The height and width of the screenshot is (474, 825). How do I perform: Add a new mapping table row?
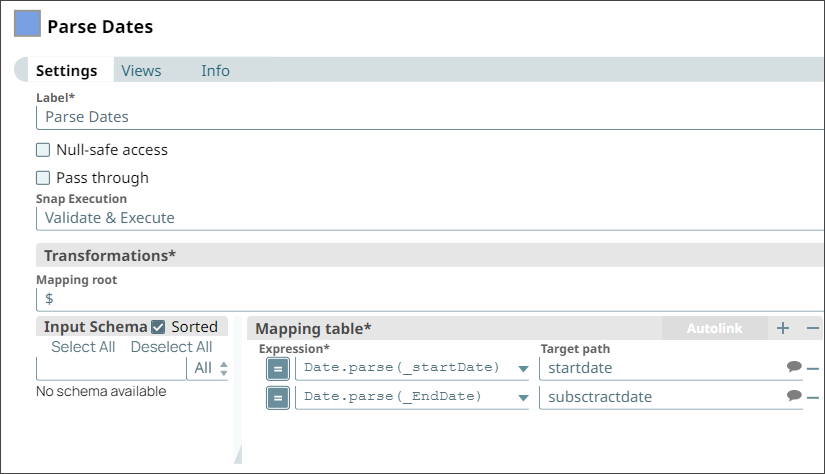[x=783, y=328]
